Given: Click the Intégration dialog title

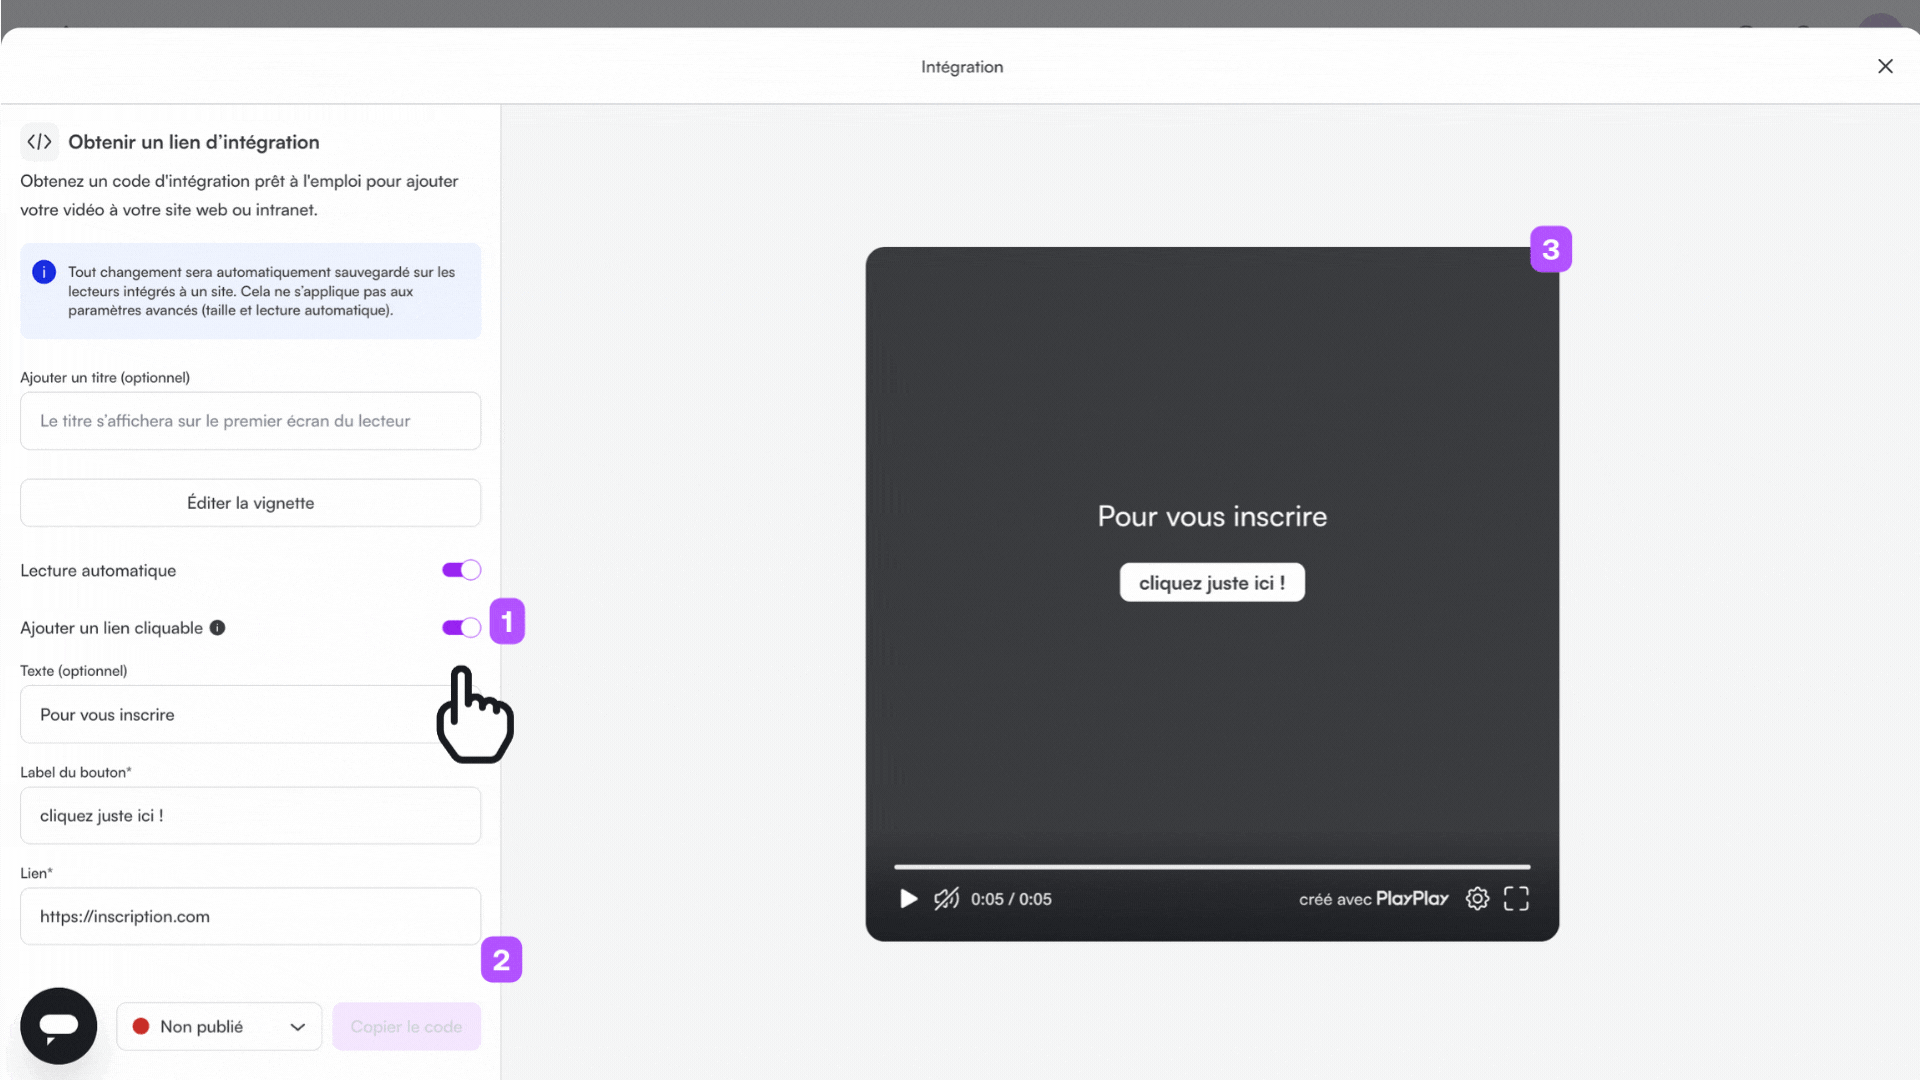Looking at the screenshot, I should pyautogui.click(x=962, y=67).
